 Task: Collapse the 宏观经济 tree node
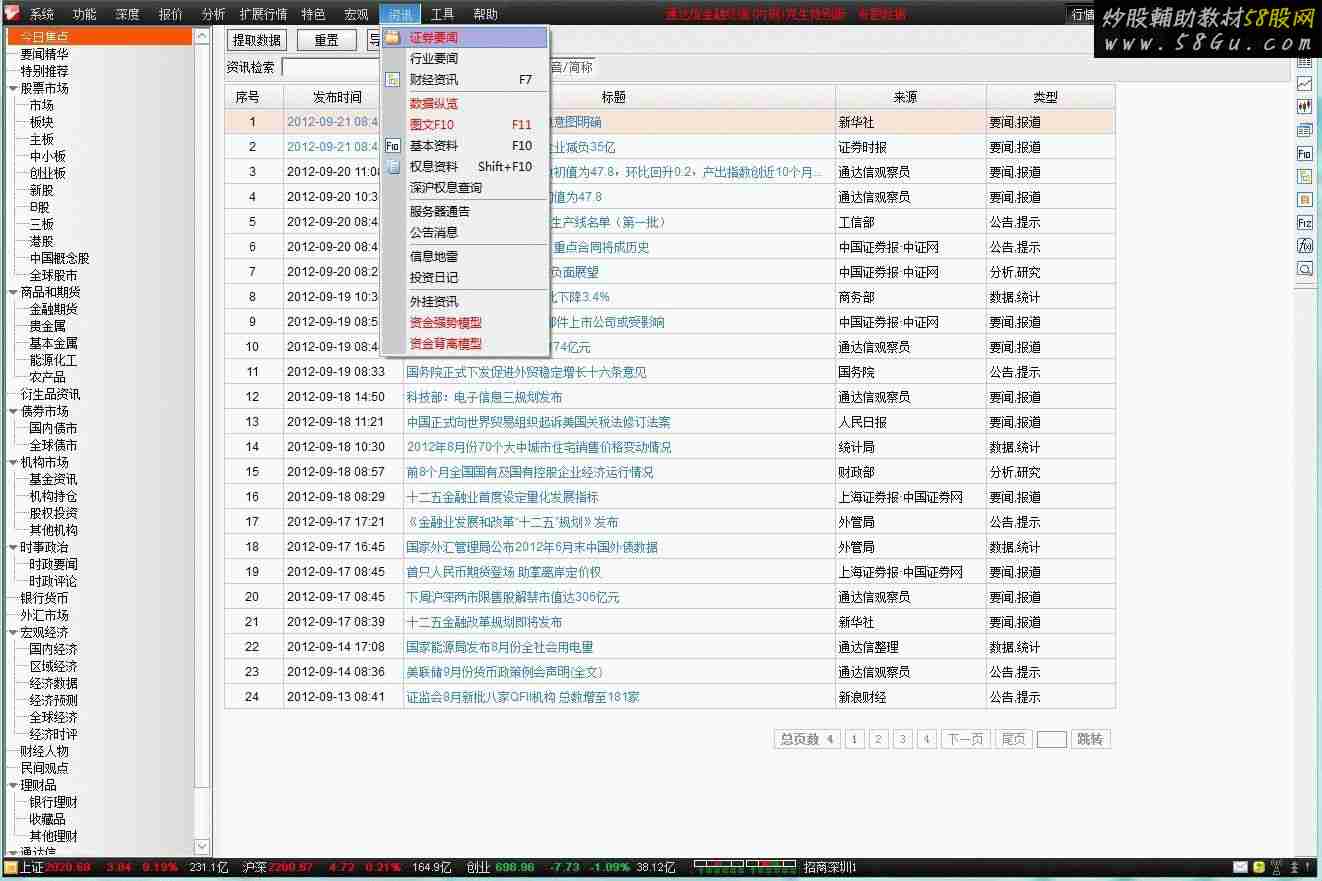tap(13, 632)
